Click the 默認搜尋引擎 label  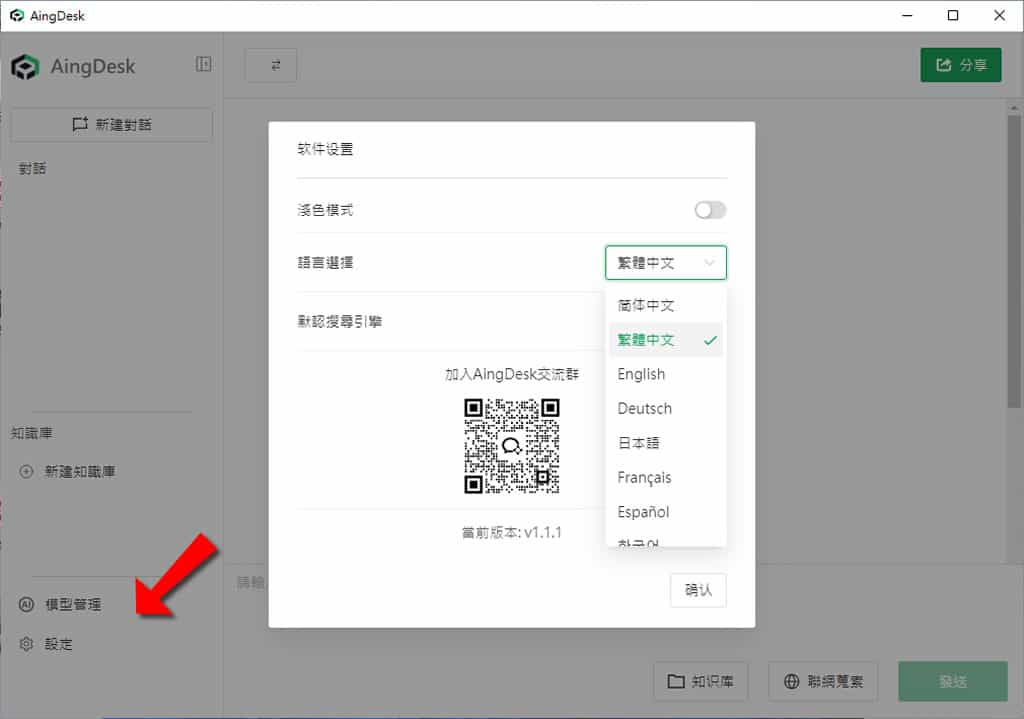[340, 321]
